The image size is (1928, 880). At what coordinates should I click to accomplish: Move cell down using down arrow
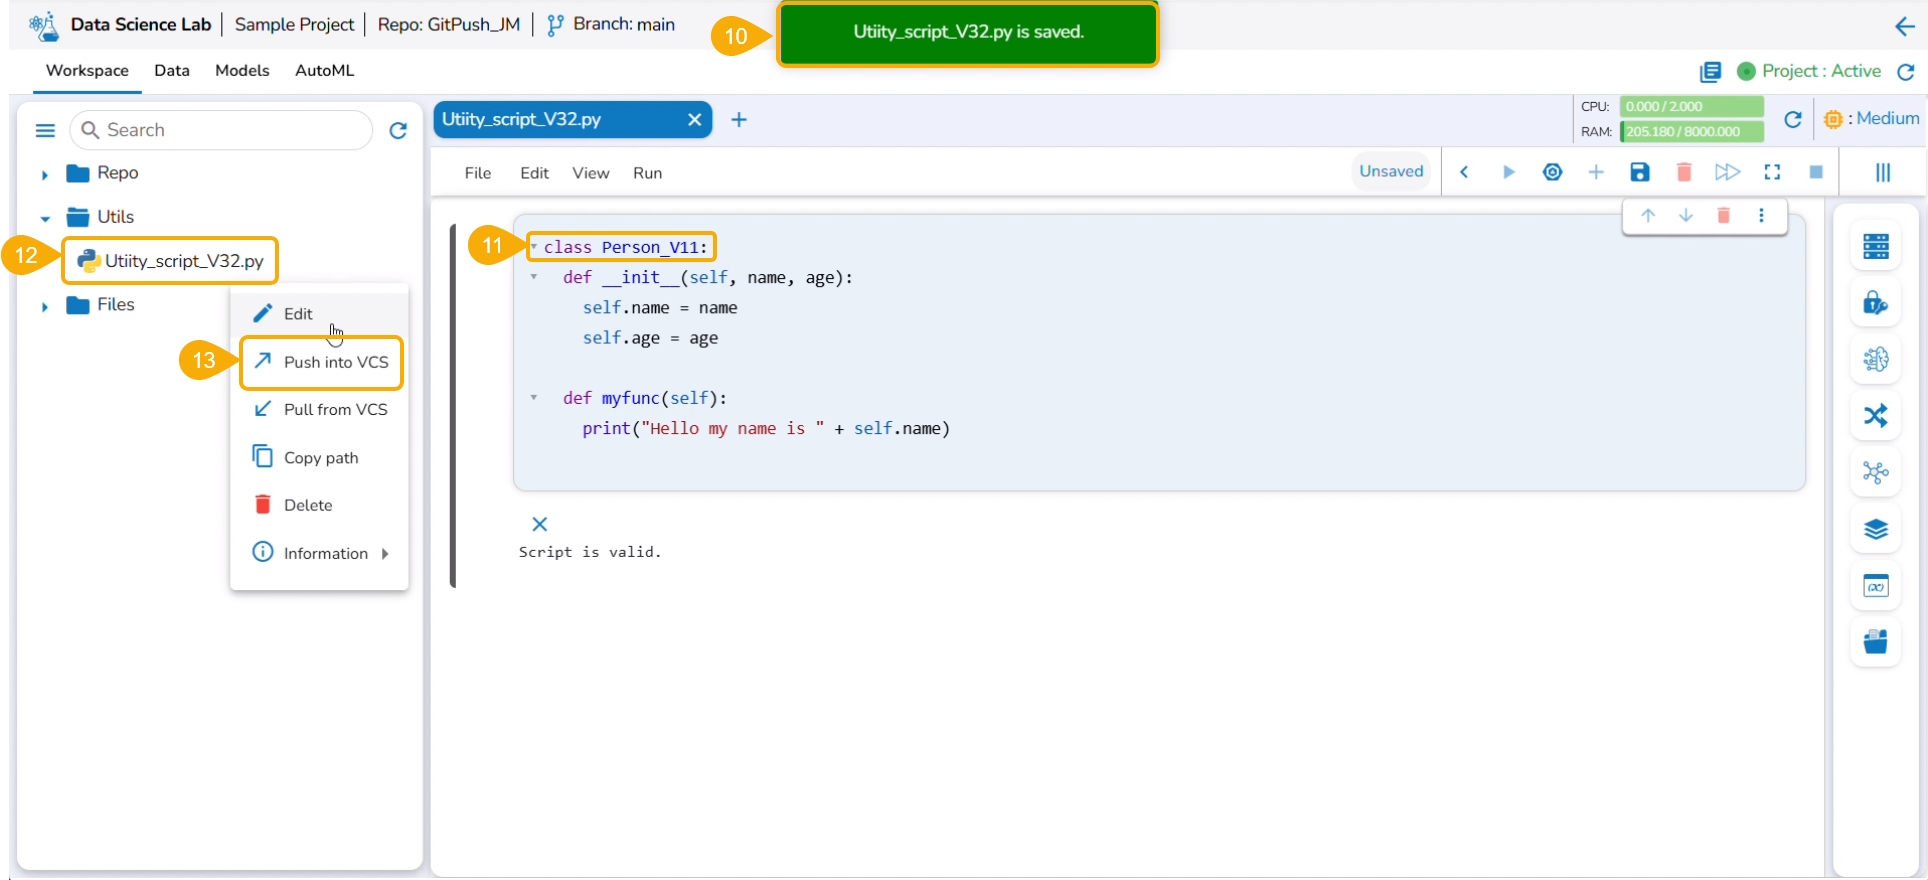[1685, 216]
